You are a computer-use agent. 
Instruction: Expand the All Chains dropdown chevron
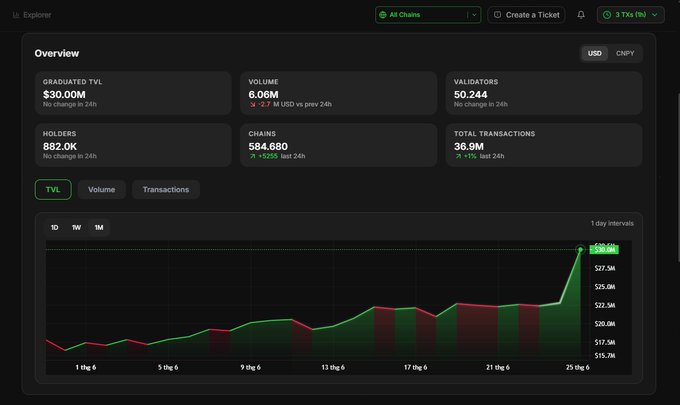coord(474,15)
